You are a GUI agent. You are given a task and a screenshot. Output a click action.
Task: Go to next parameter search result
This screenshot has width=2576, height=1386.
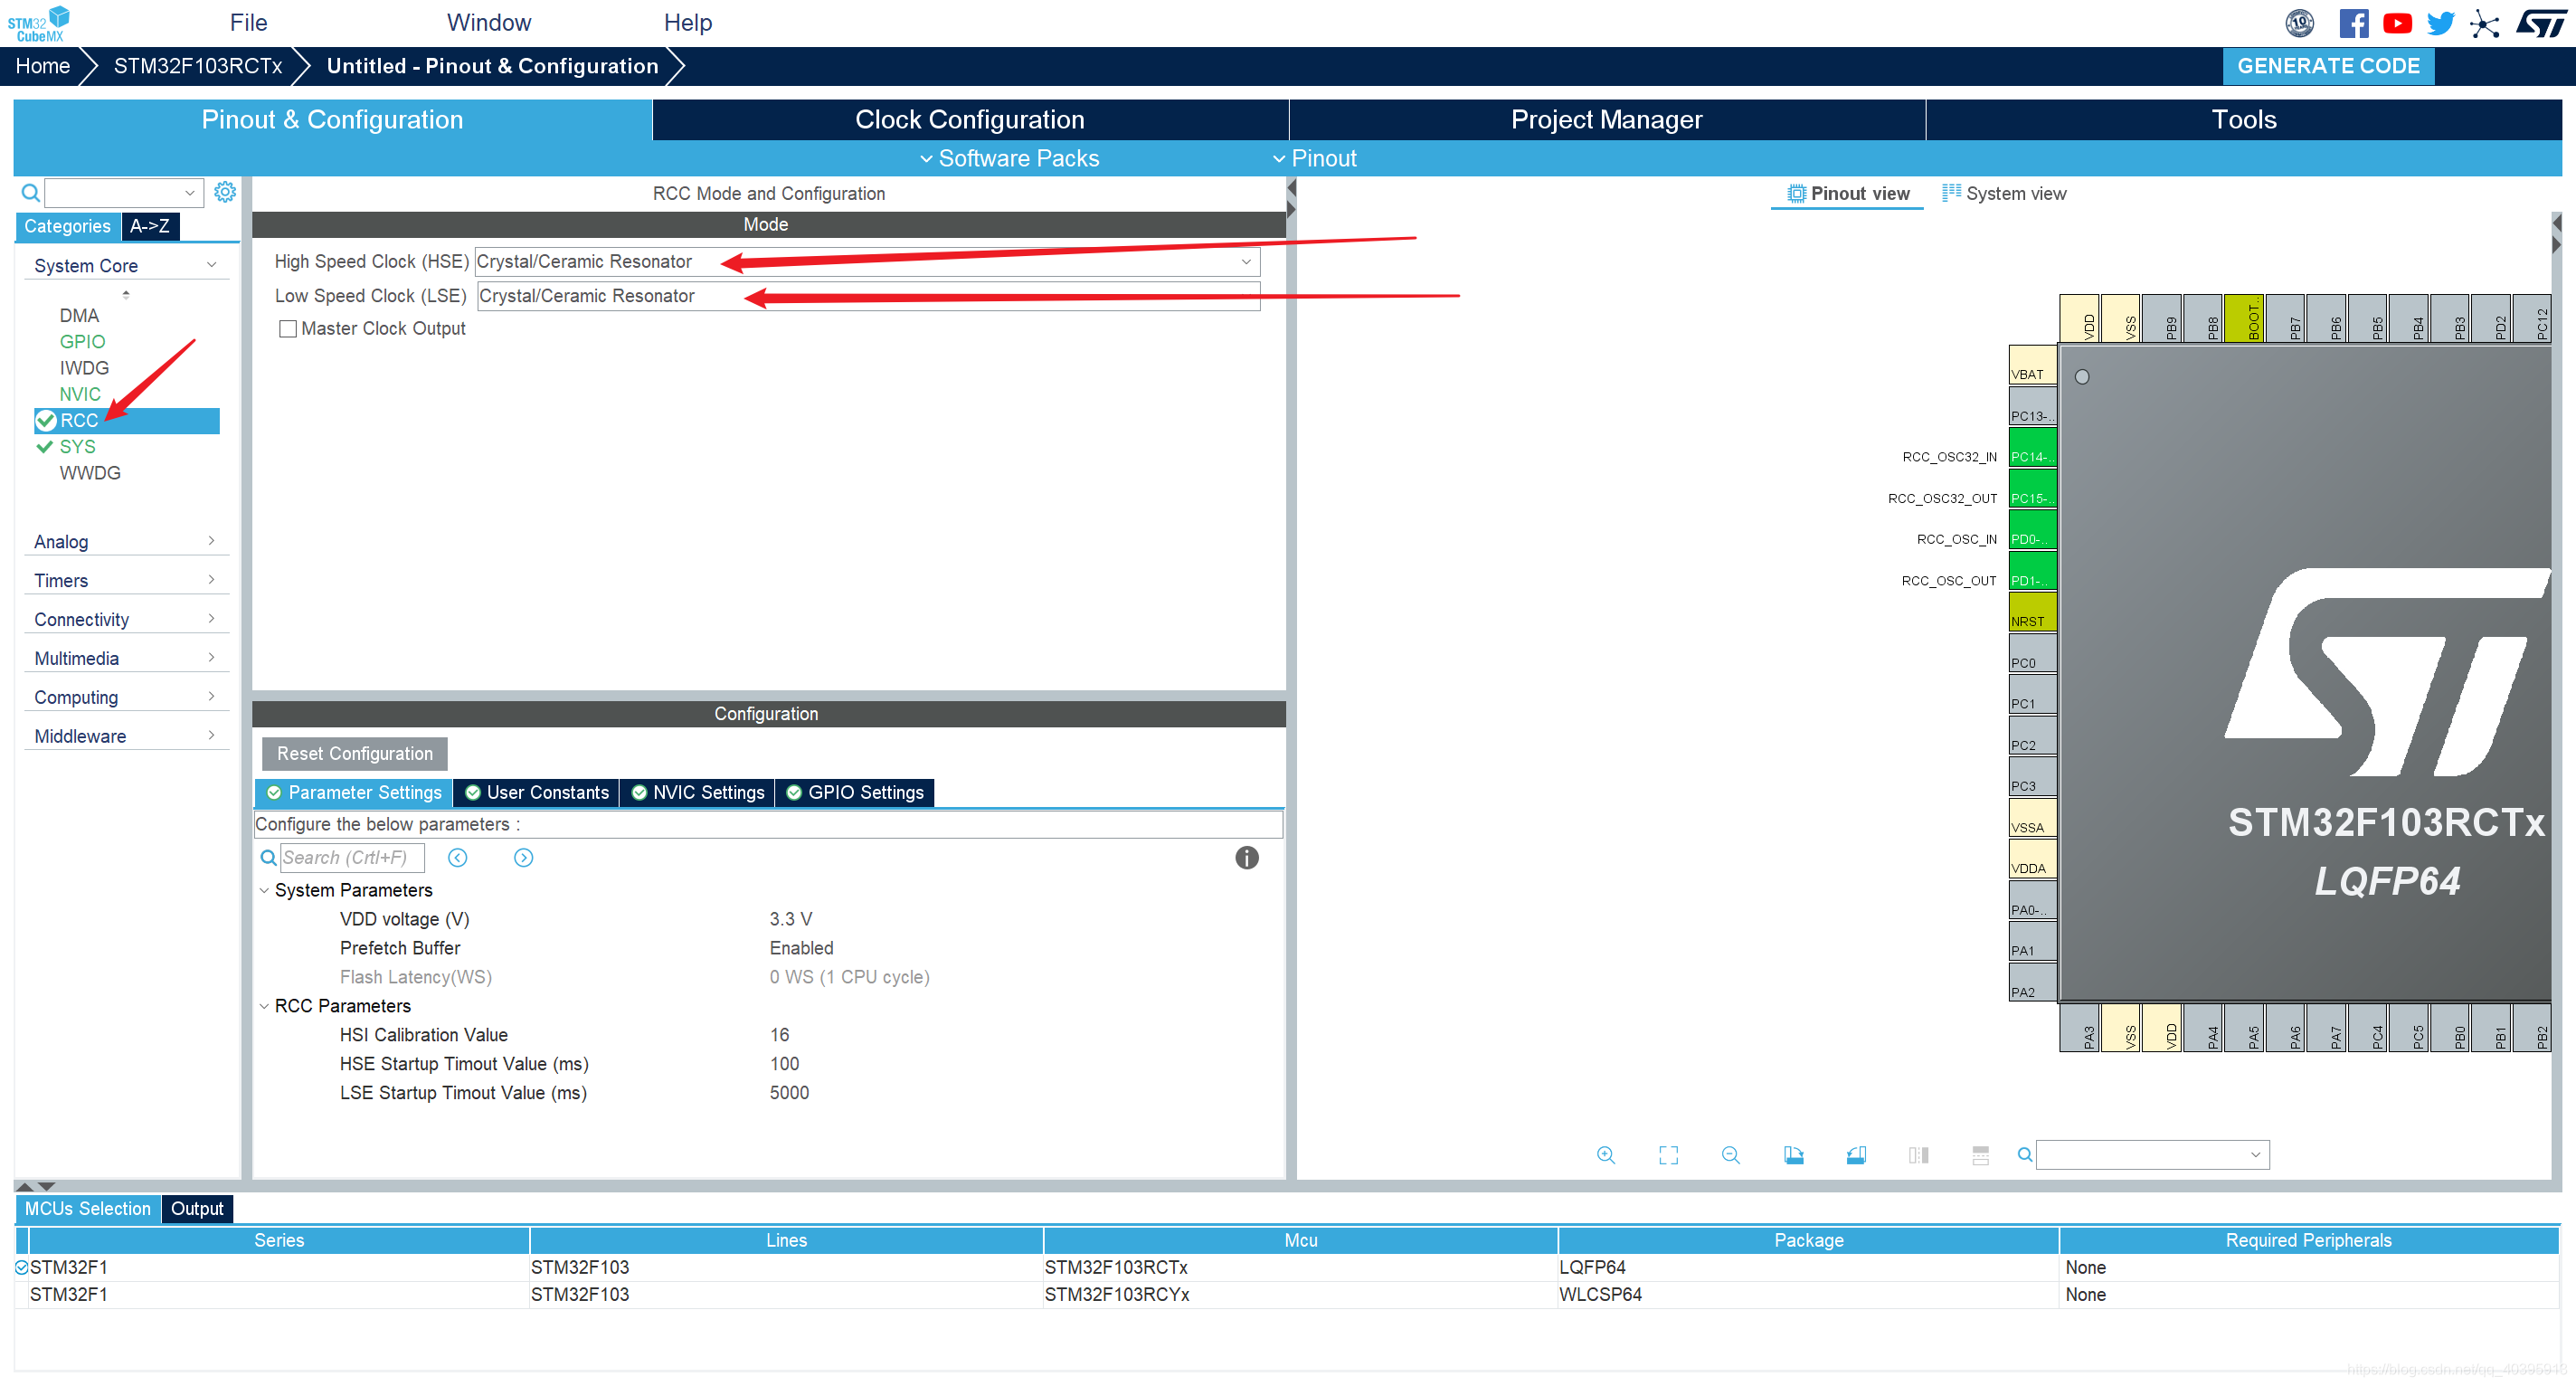[523, 857]
